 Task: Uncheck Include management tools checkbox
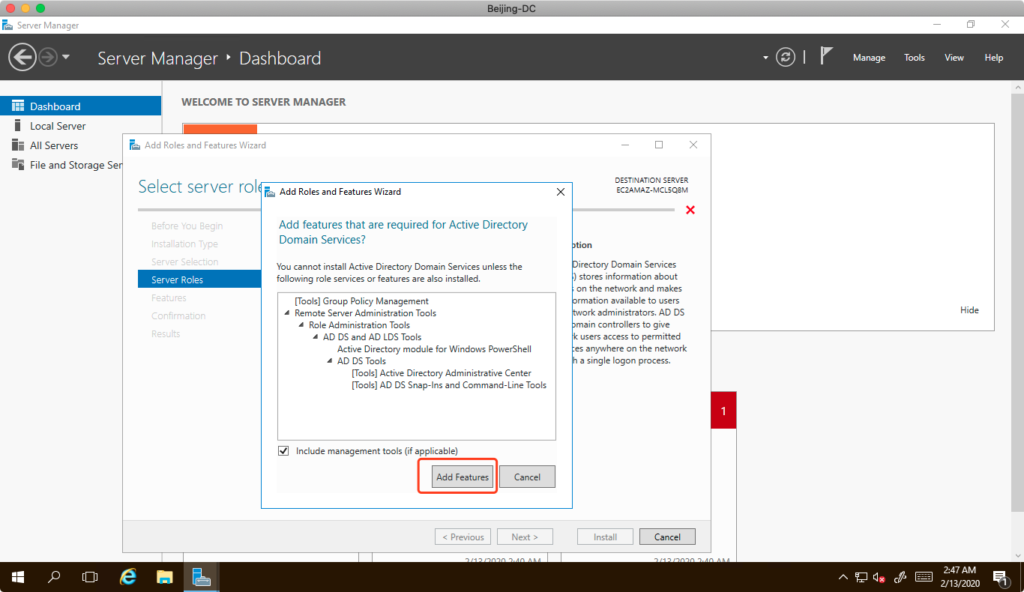point(284,451)
